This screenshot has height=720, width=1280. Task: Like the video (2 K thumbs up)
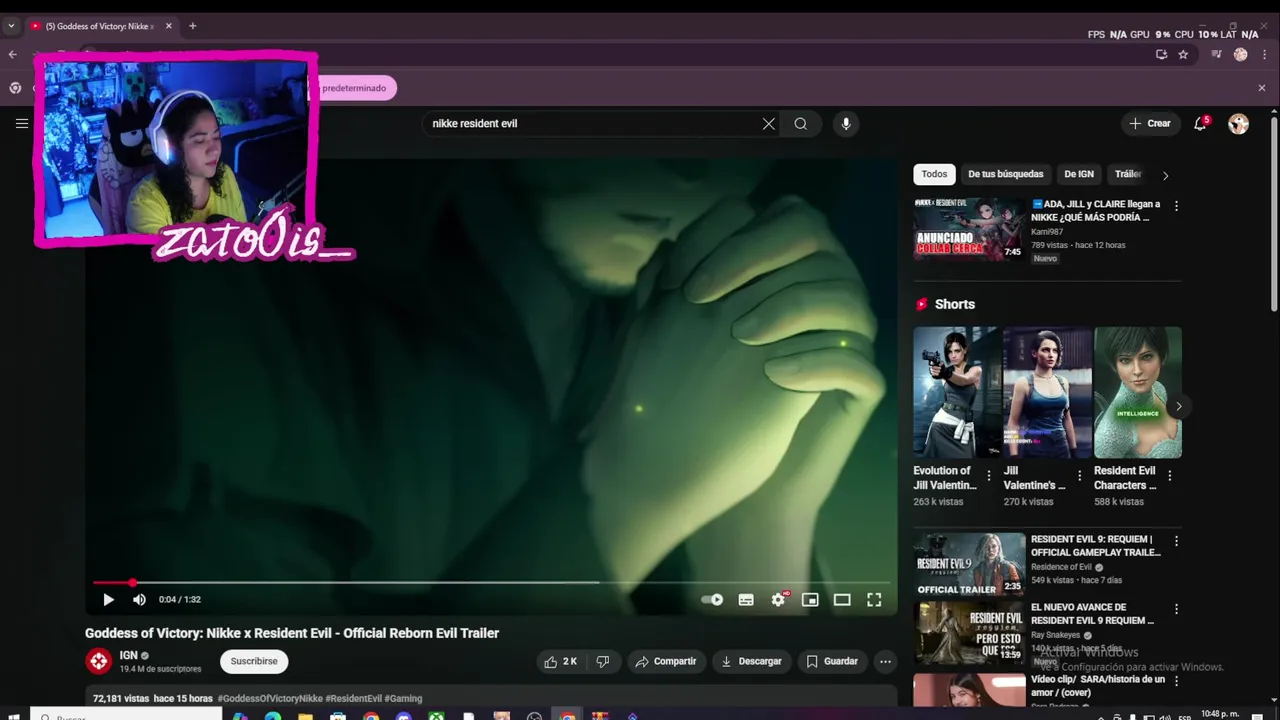click(x=560, y=661)
